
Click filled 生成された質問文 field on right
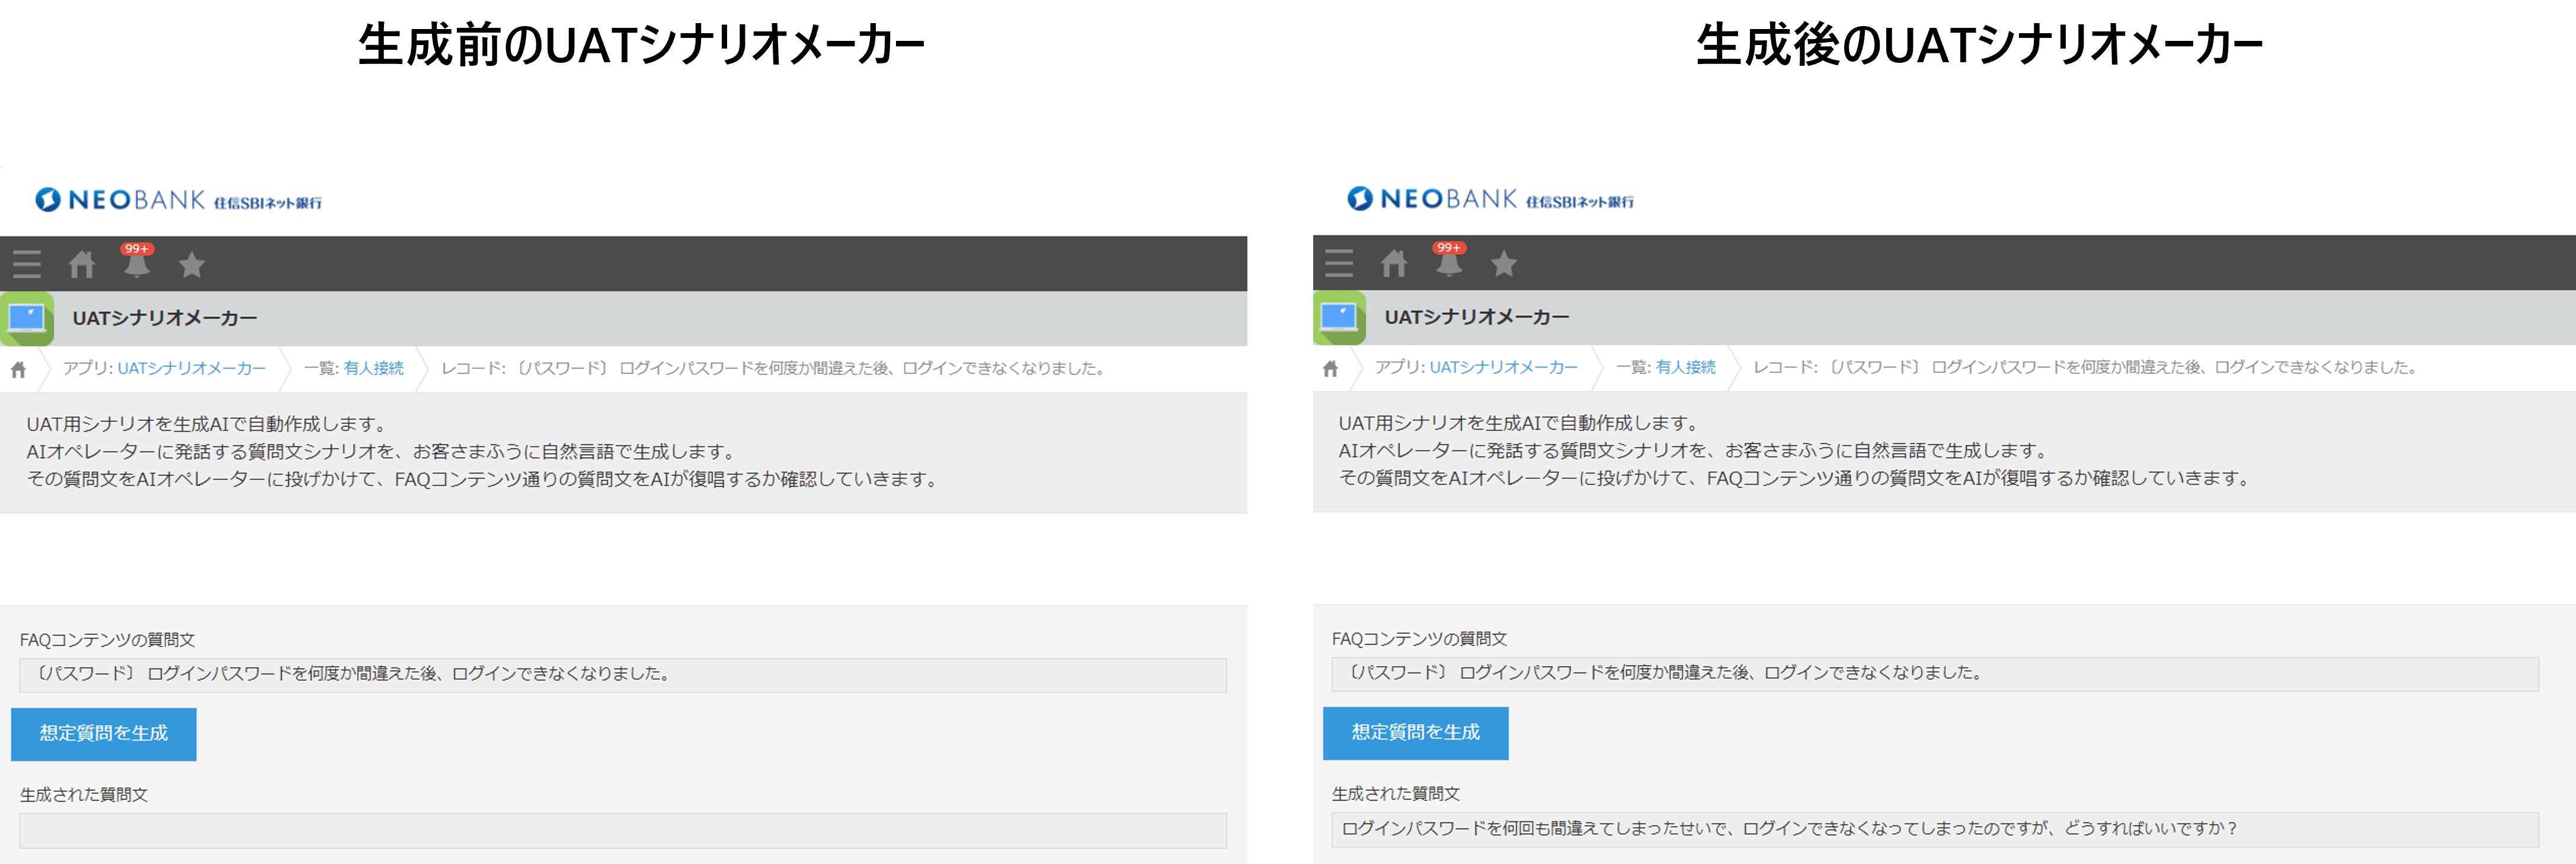pyautogui.click(x=1934, y=829)
